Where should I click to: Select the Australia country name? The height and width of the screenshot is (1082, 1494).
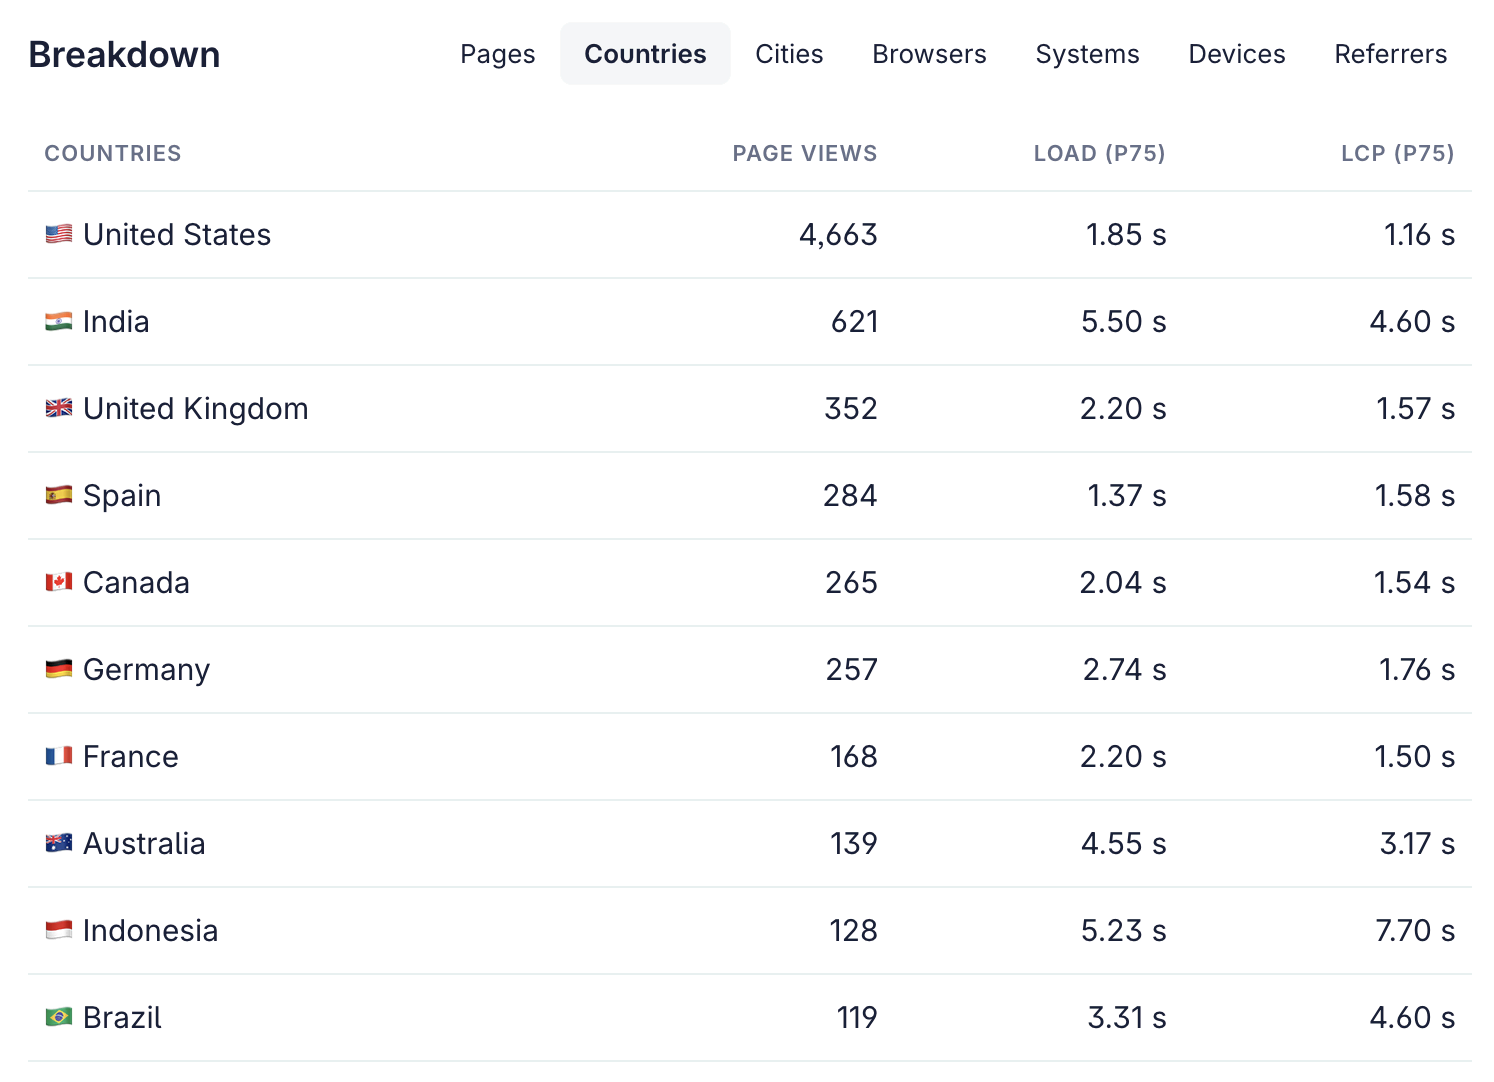tap(144, 843)
